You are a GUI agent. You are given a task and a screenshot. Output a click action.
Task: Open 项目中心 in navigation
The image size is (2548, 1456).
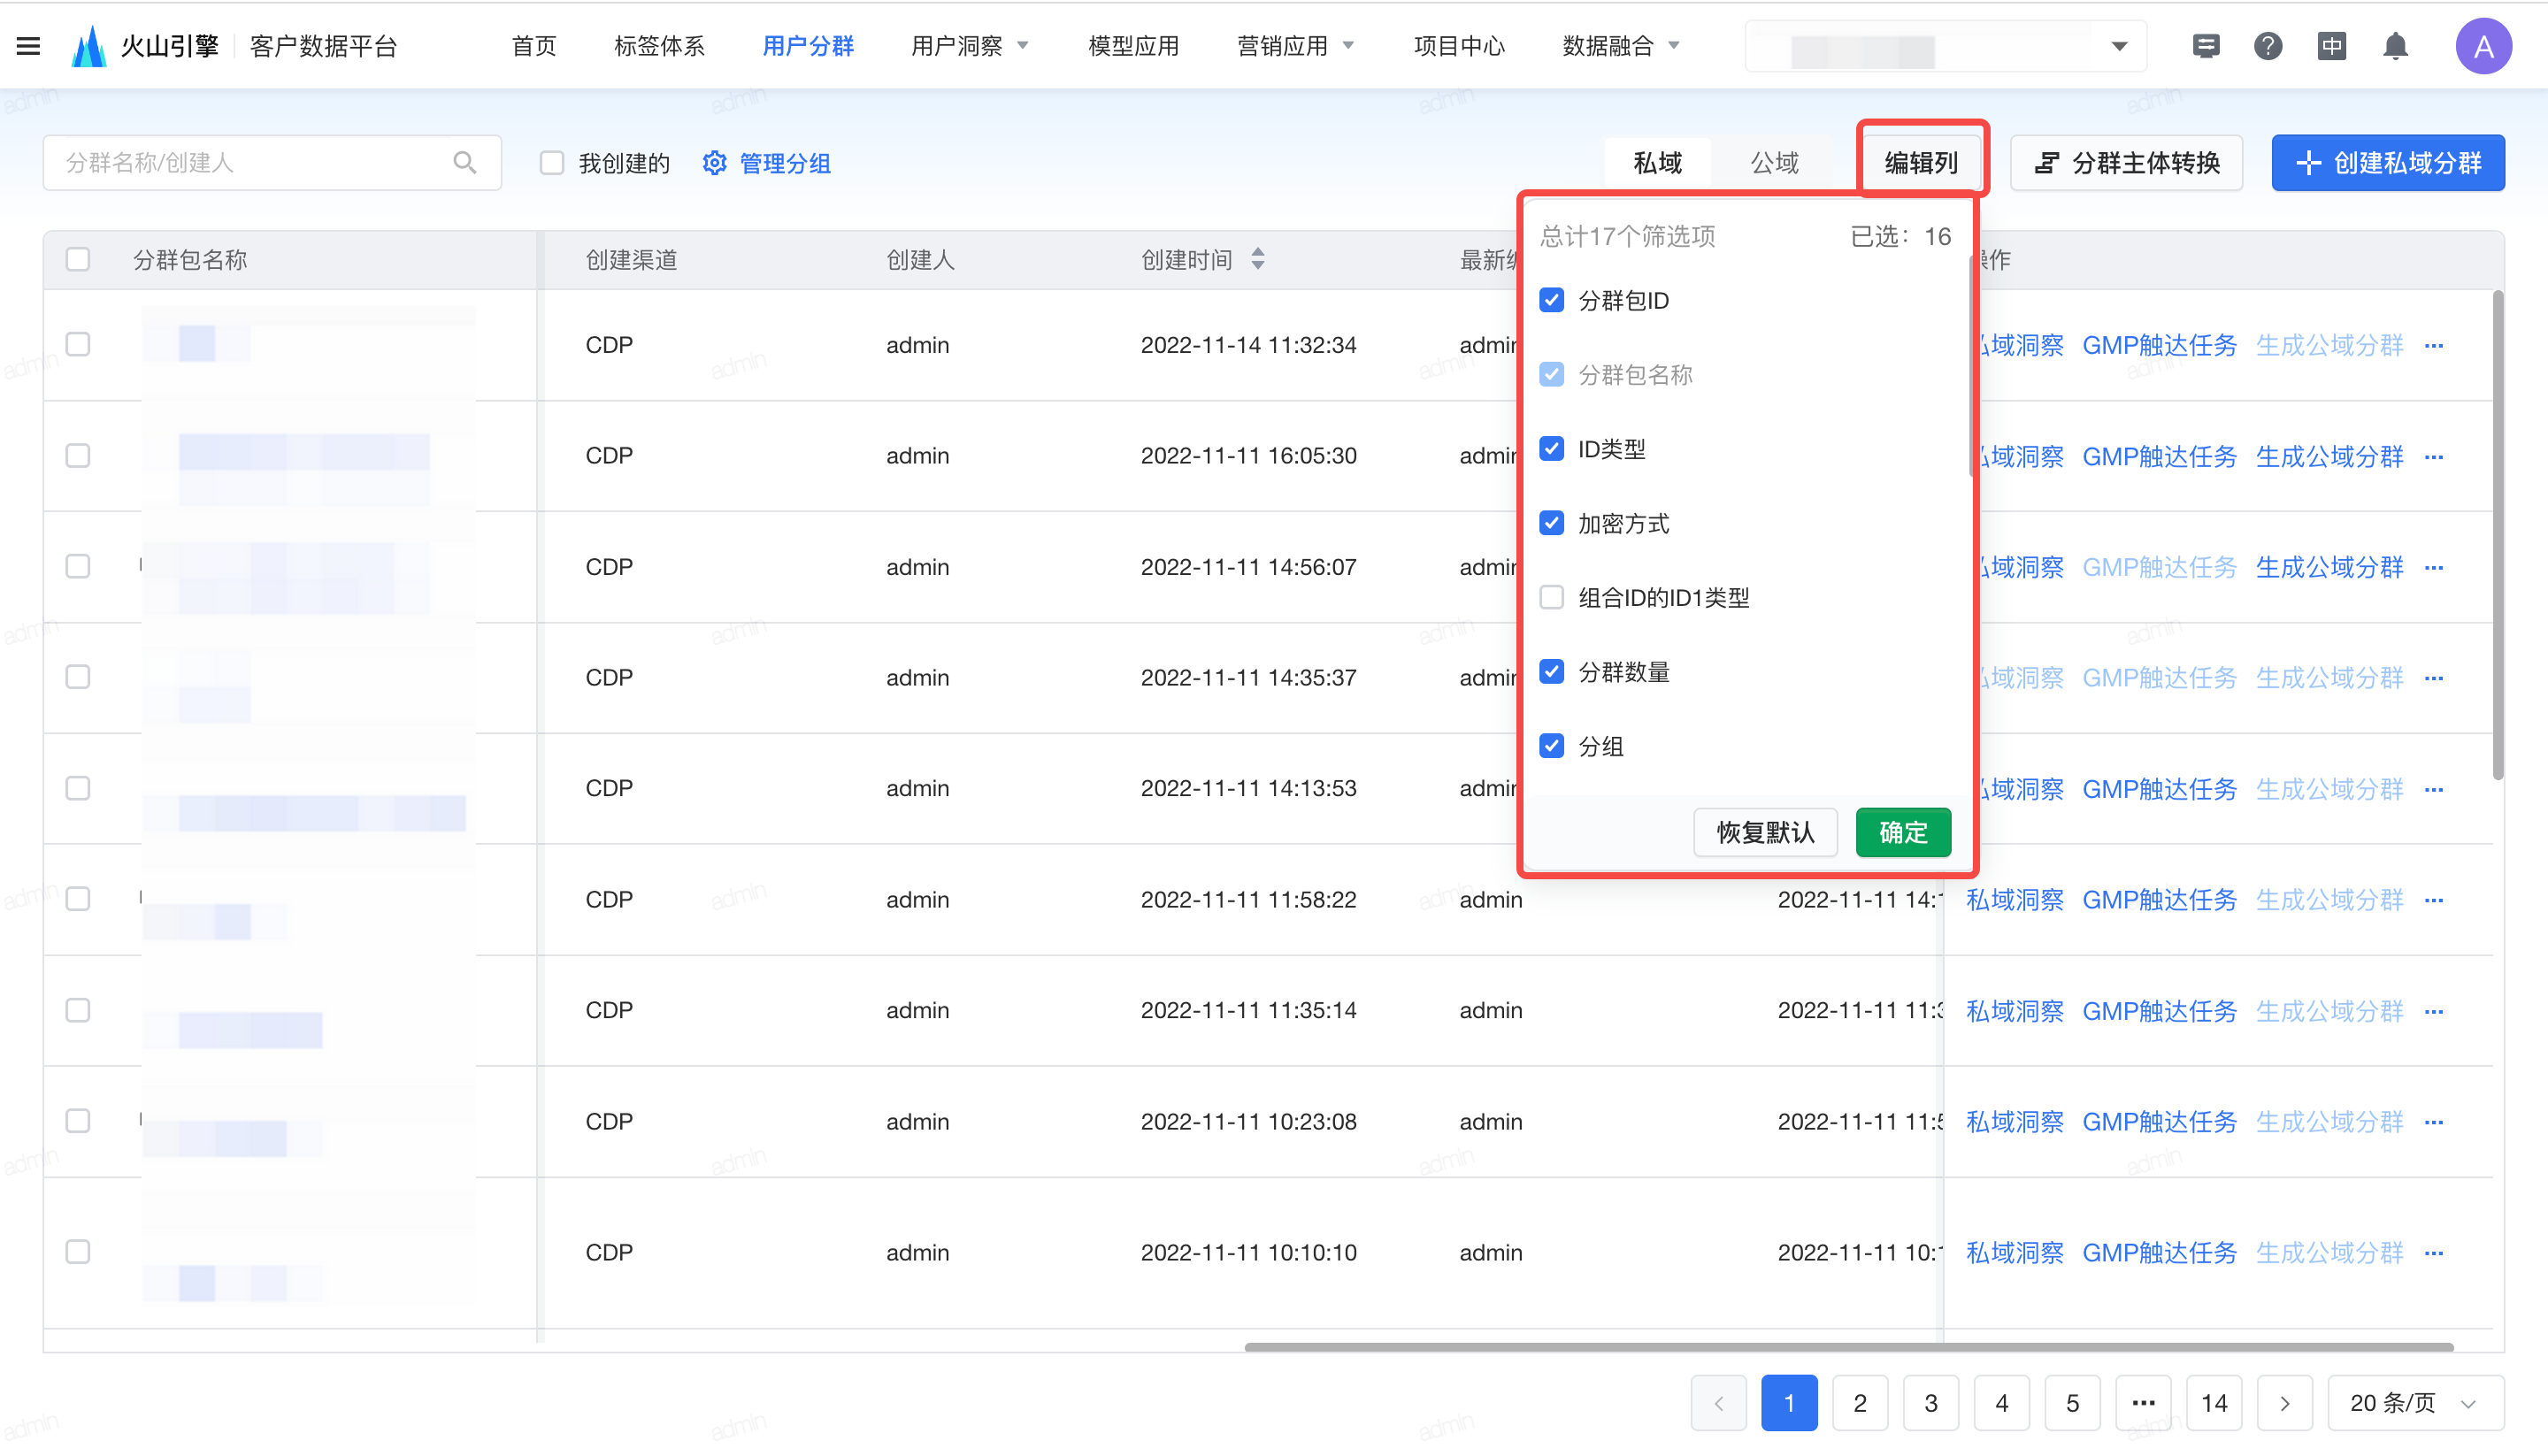pos(1459,46)
